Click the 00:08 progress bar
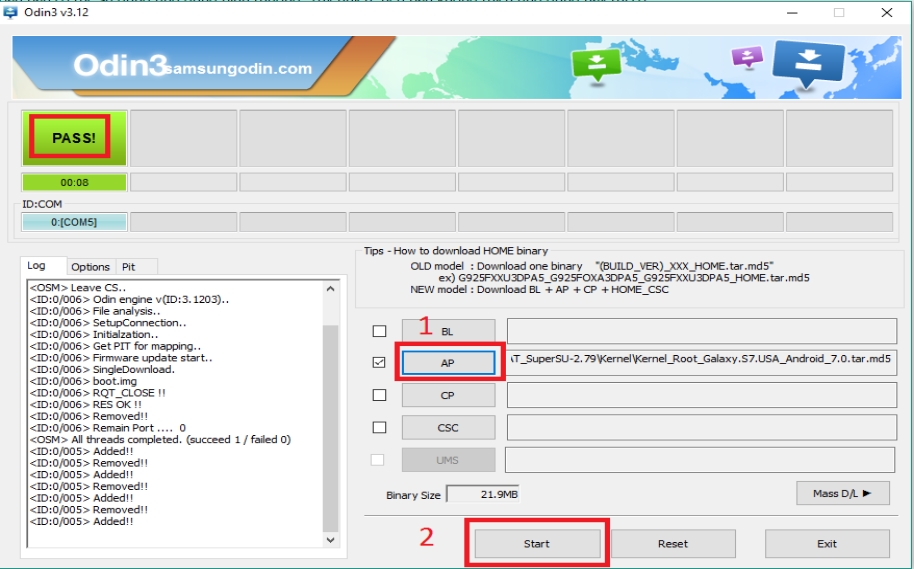914x569 pixels. (x=74, y=182)
